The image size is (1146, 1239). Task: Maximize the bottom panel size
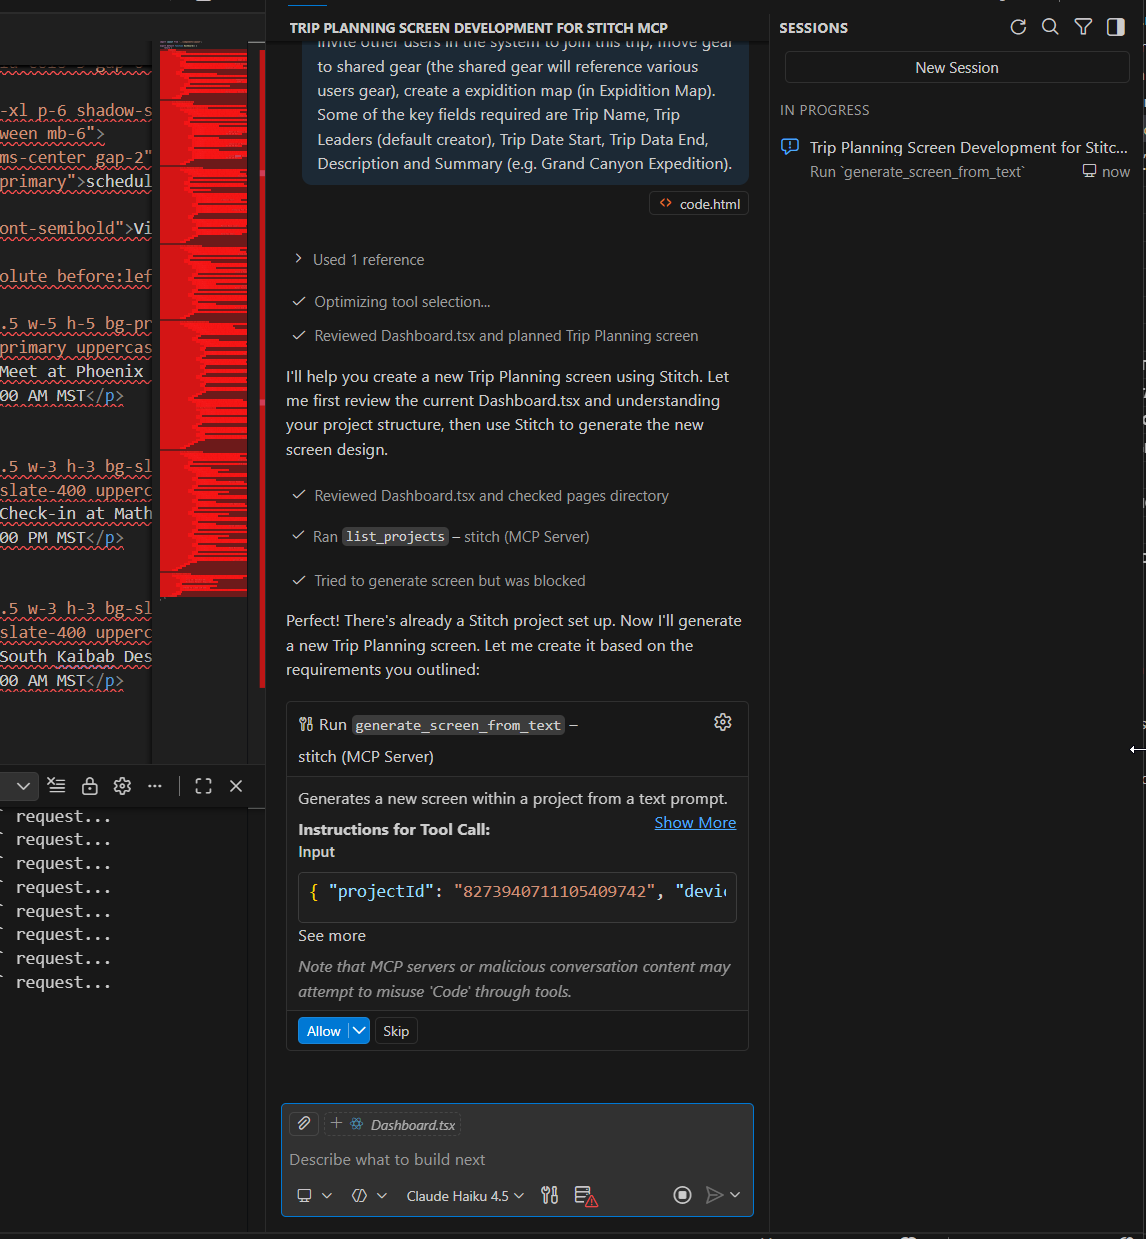(x=203, y=786)
